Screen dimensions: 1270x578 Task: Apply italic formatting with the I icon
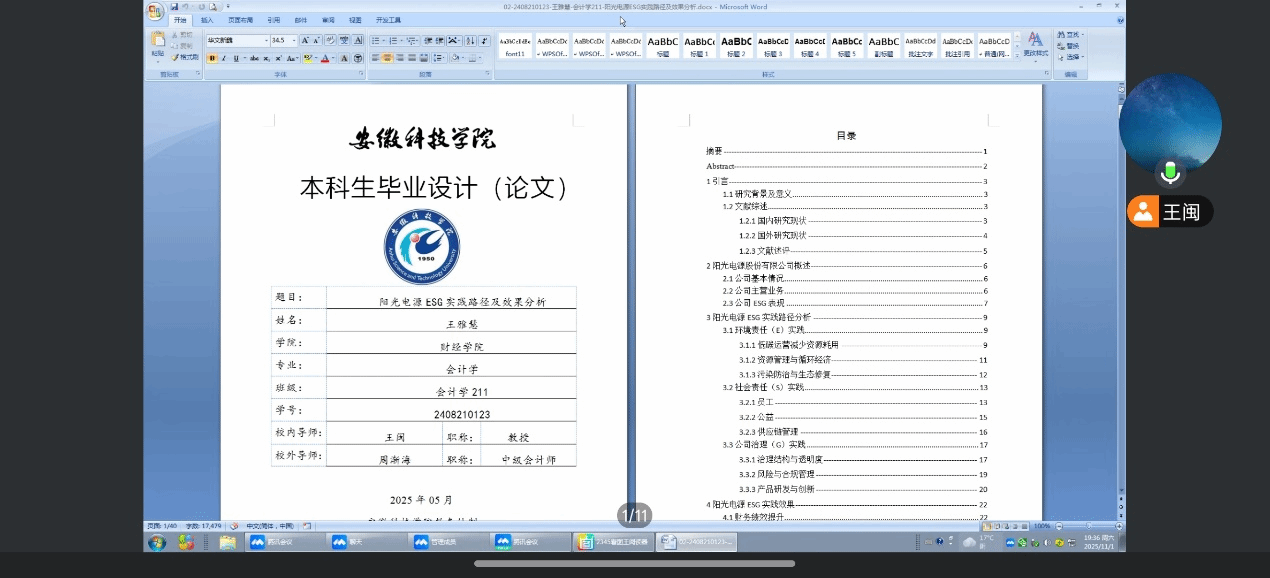pyautogui.click(x=223, y=58)
